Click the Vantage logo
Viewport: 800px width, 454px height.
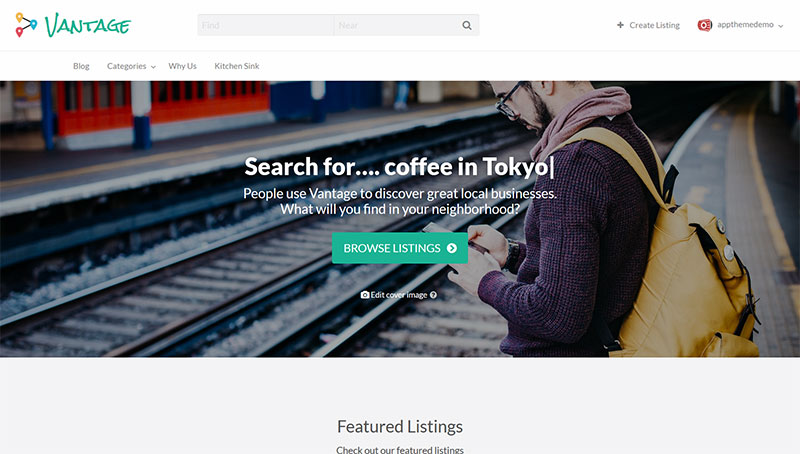point(73,25)
